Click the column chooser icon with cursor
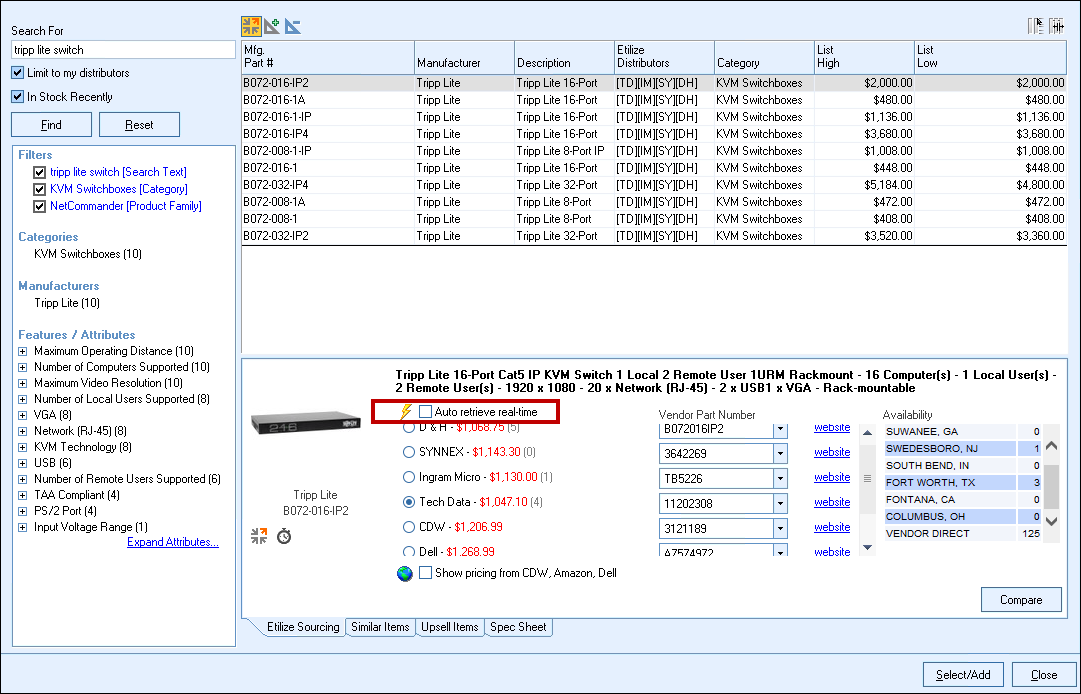This screenshot has height=694, width=1081. [x=1035, y=26]
